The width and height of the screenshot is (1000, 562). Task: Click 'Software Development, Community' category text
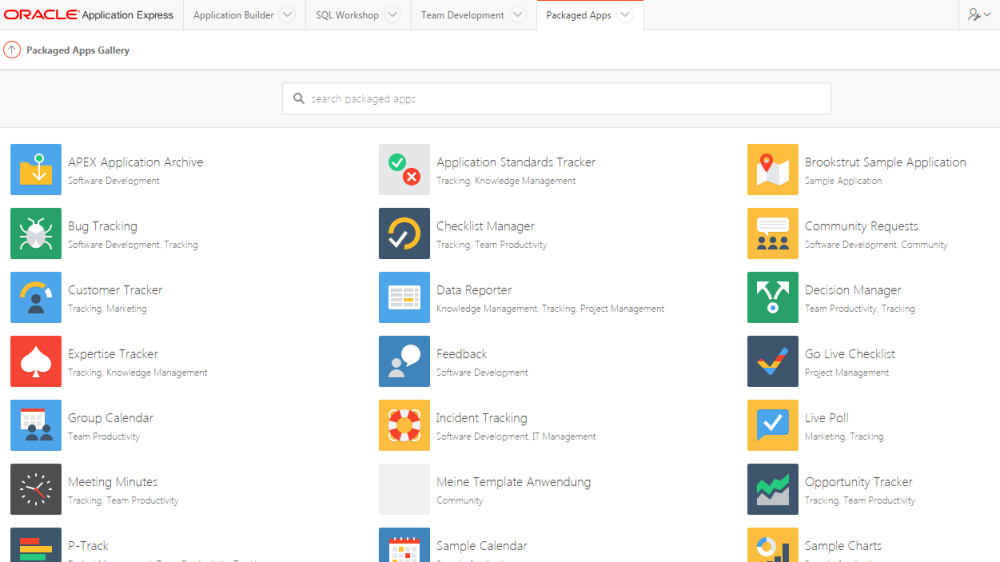coord(876,245)
